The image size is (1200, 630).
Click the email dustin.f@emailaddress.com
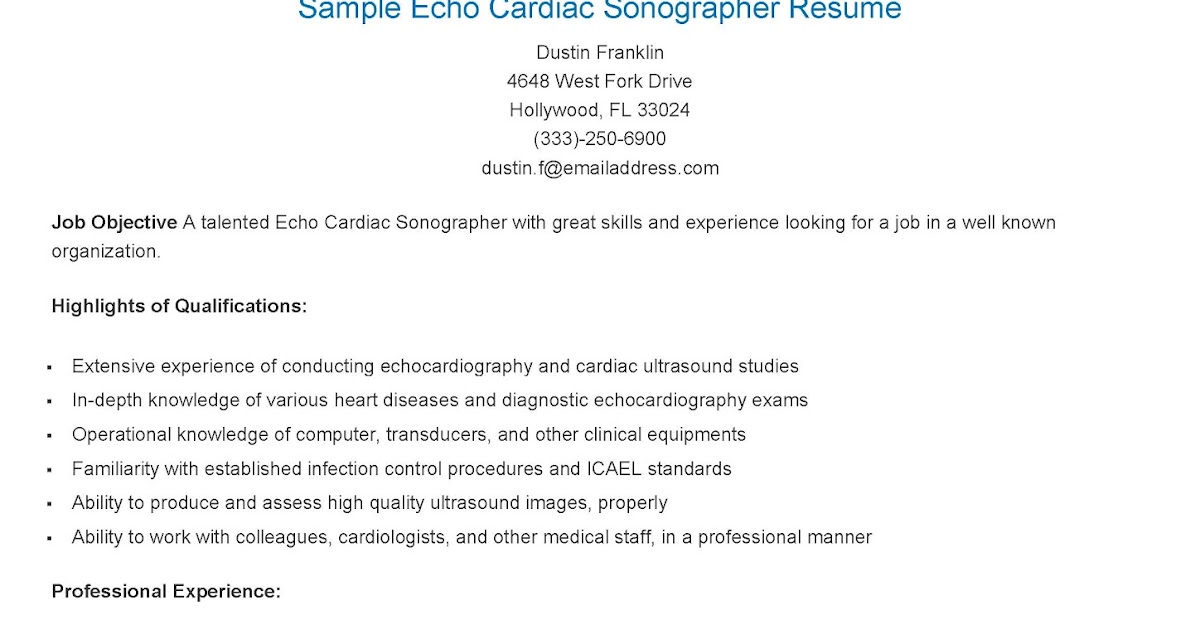(600, 168)
